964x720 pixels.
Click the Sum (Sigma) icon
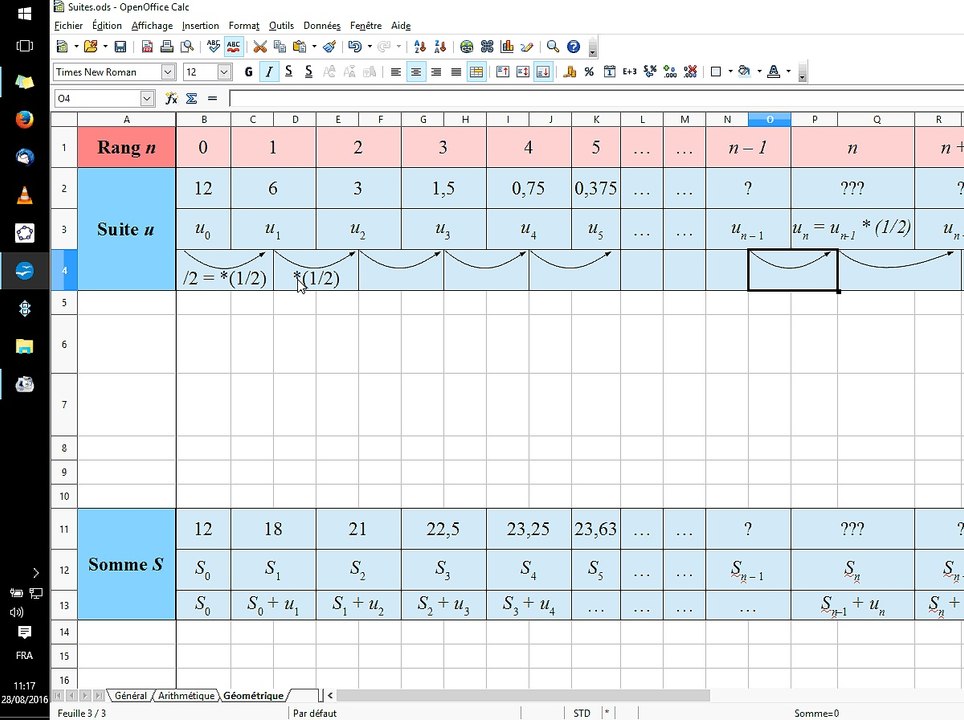pyautogui.click(x=191, y=98)
